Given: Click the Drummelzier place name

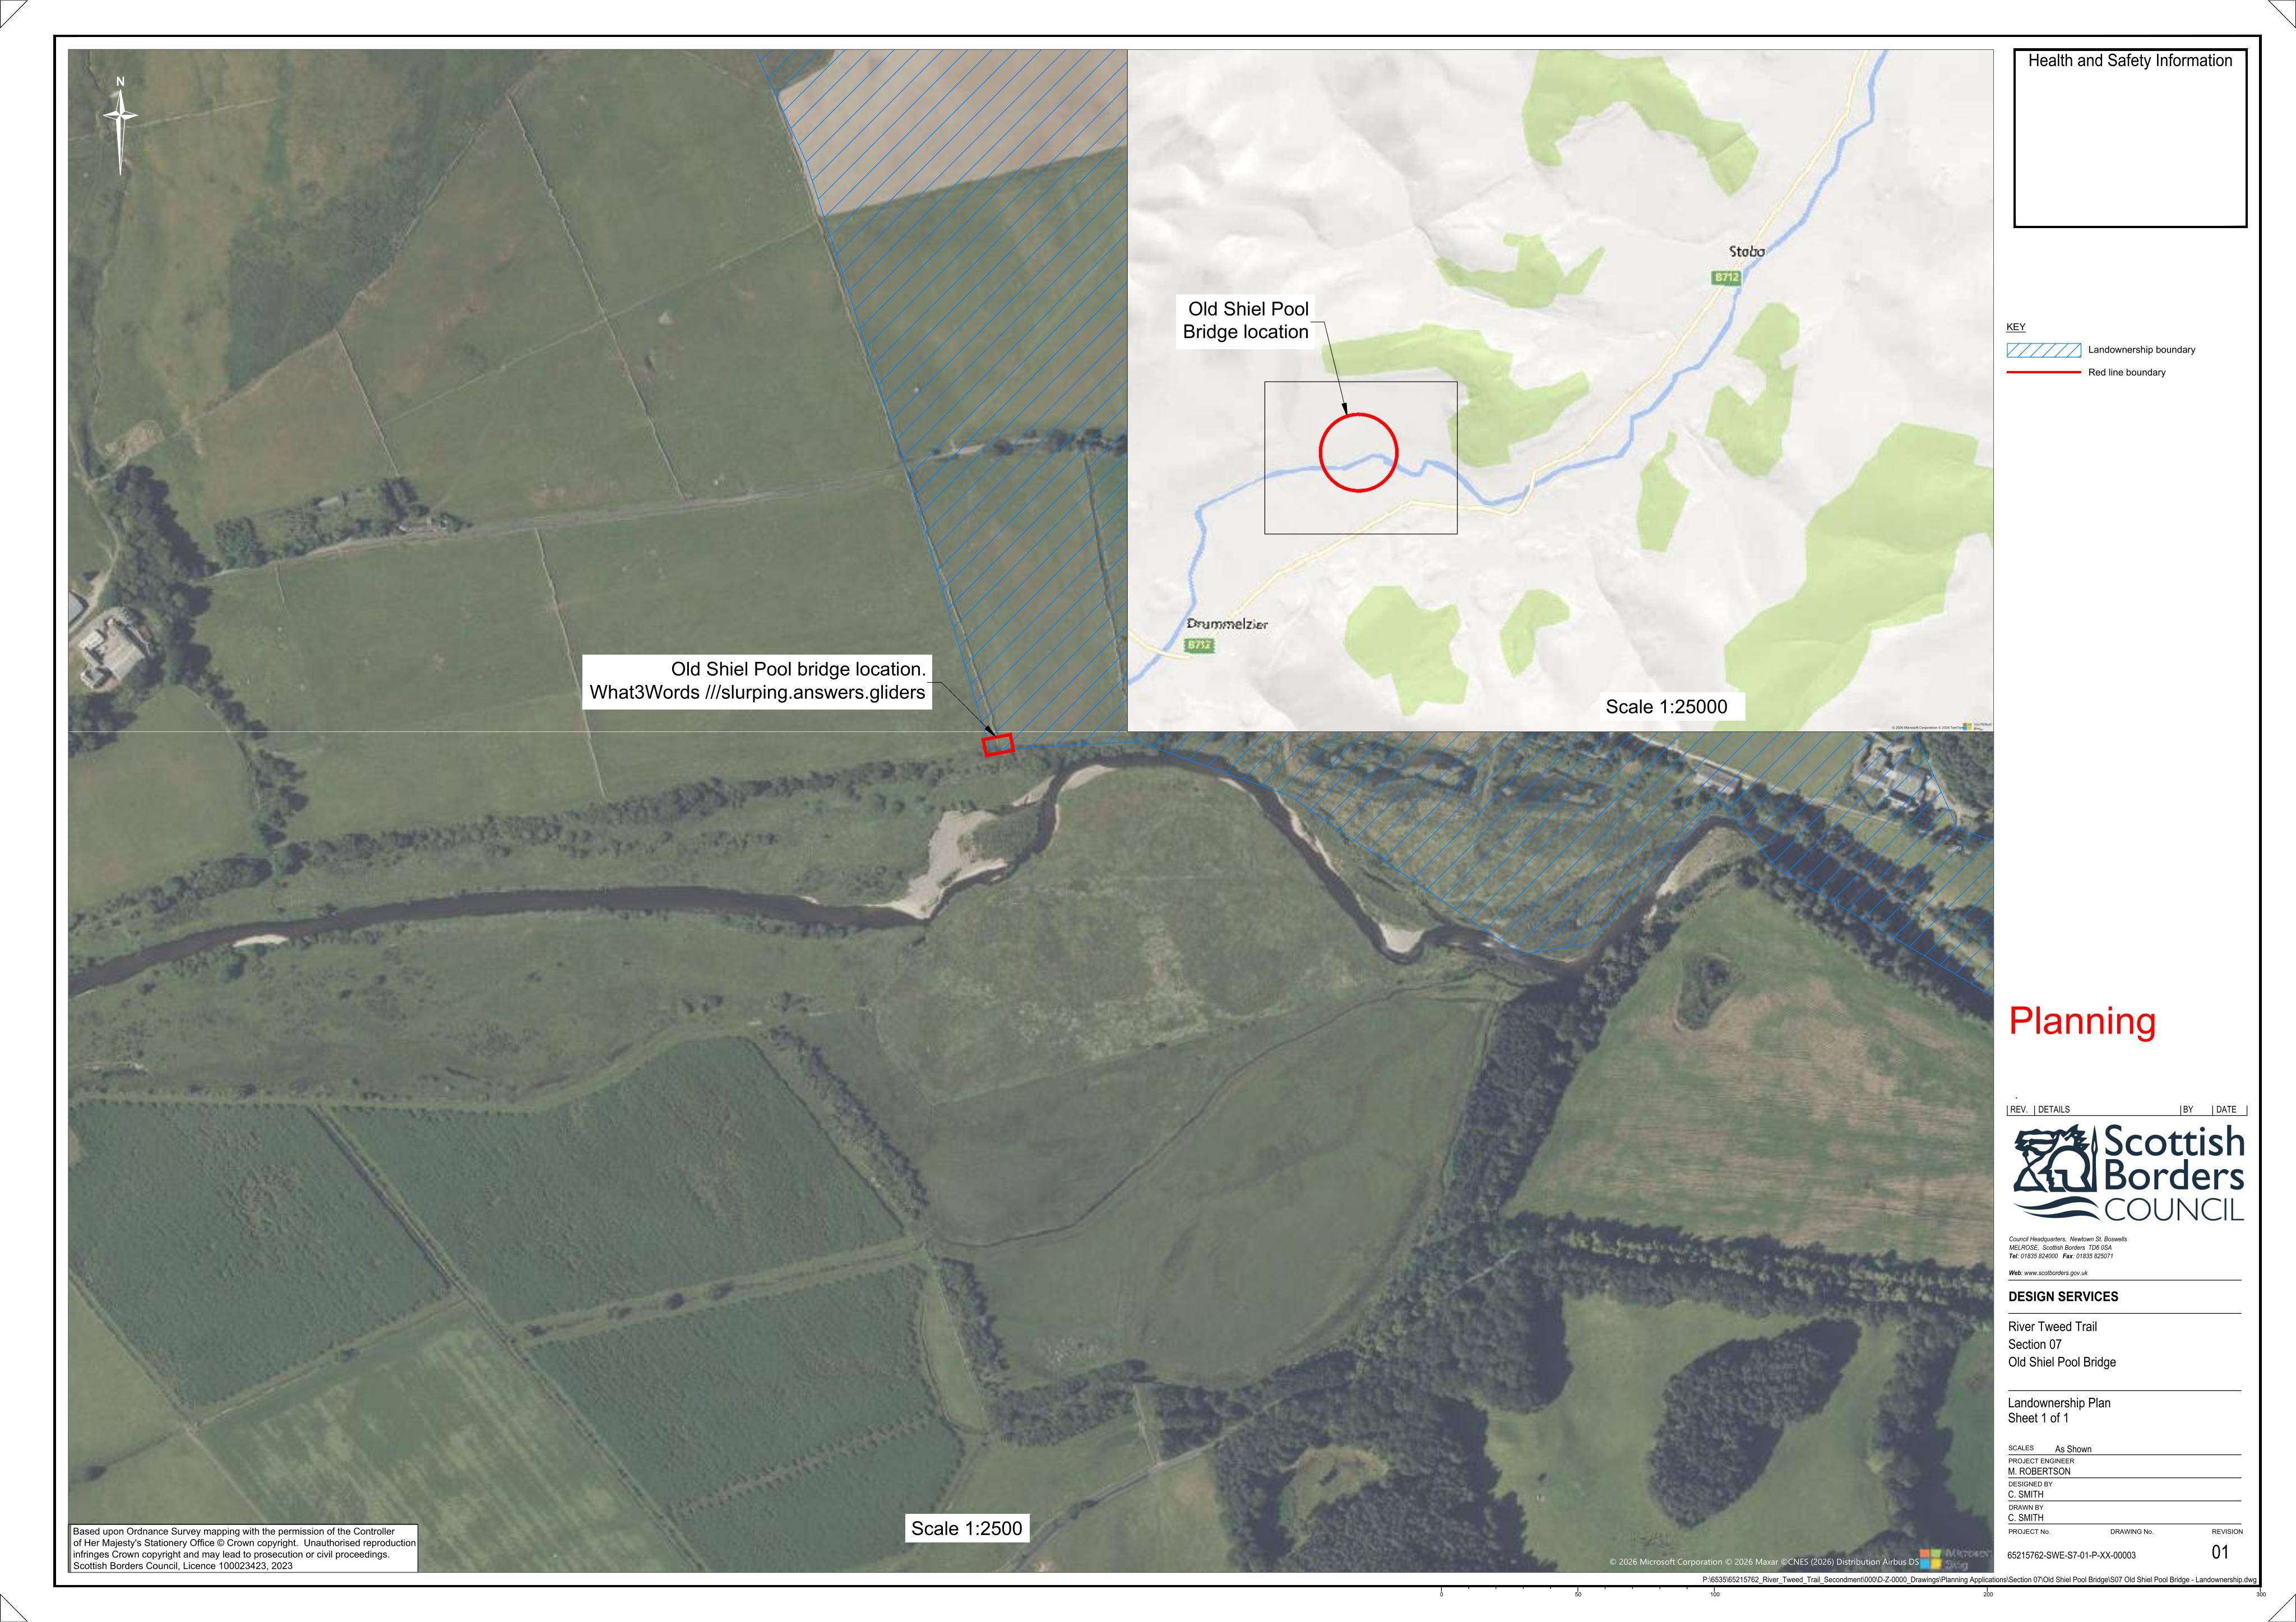Looking at the screenshot, I should (x=1227, y=624).
